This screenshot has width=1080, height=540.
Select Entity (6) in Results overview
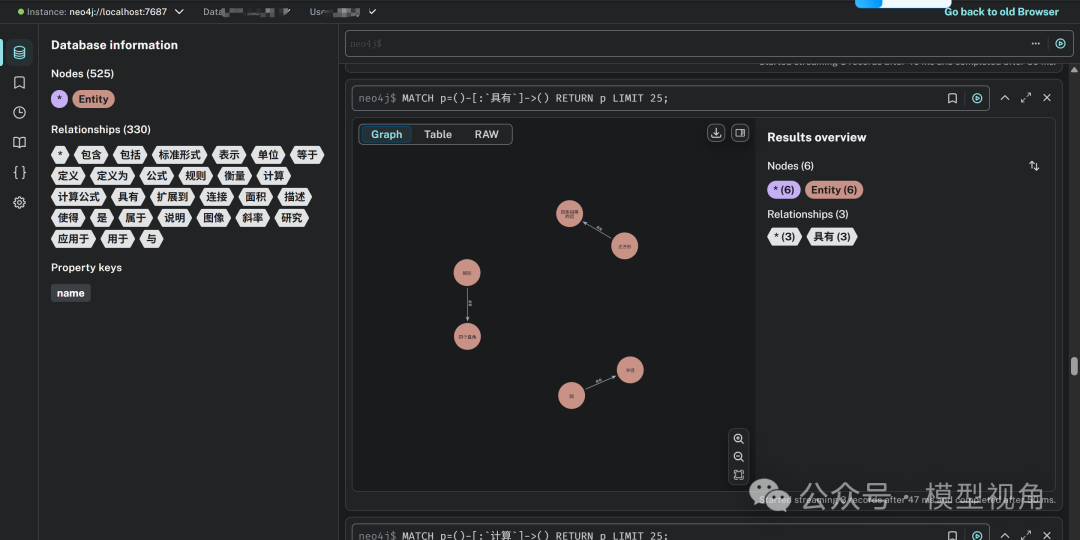[x=834, y=190]
